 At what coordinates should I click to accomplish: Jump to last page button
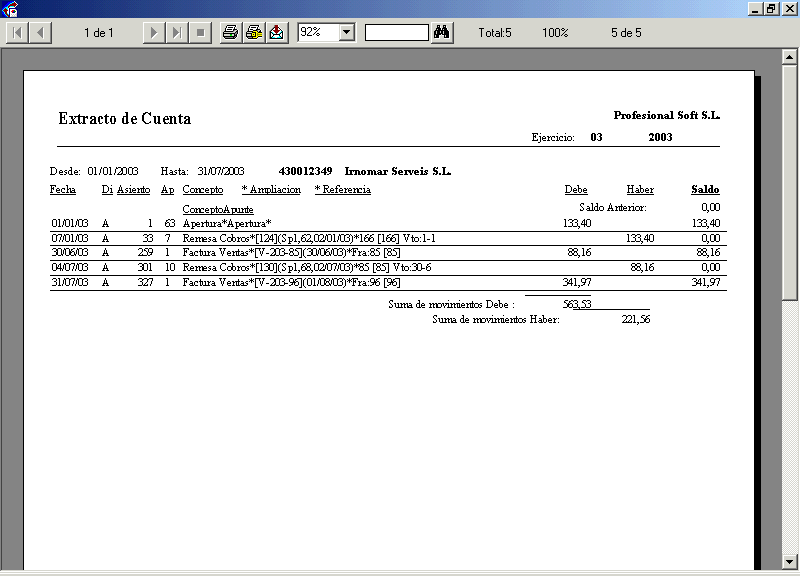coord(176,33)
